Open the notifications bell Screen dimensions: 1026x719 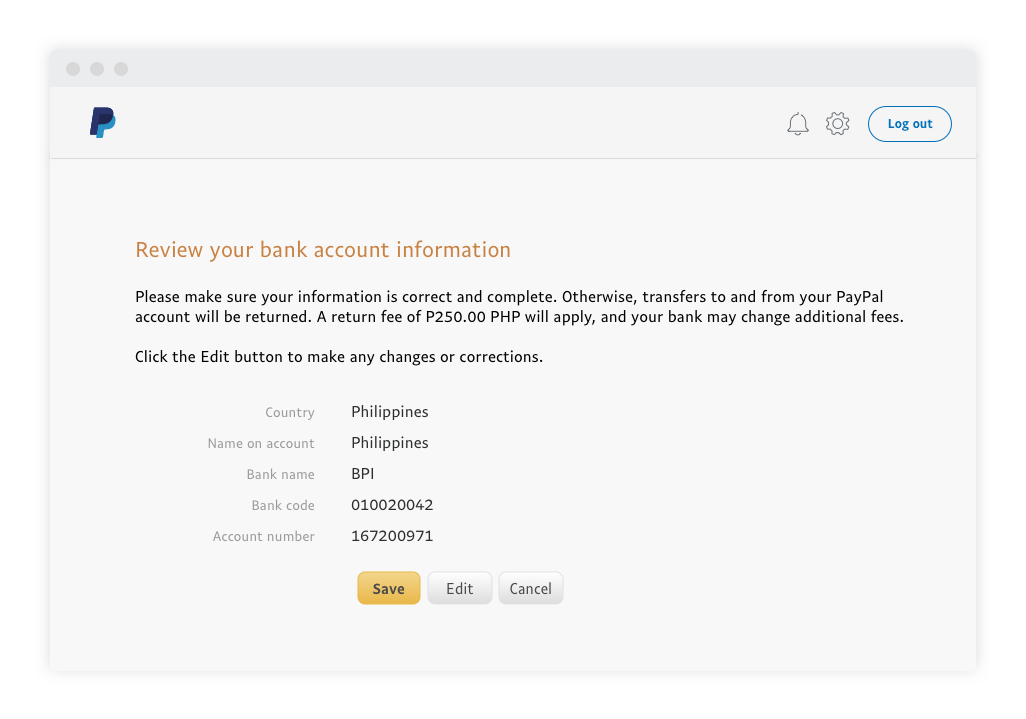tap(797, 124)
